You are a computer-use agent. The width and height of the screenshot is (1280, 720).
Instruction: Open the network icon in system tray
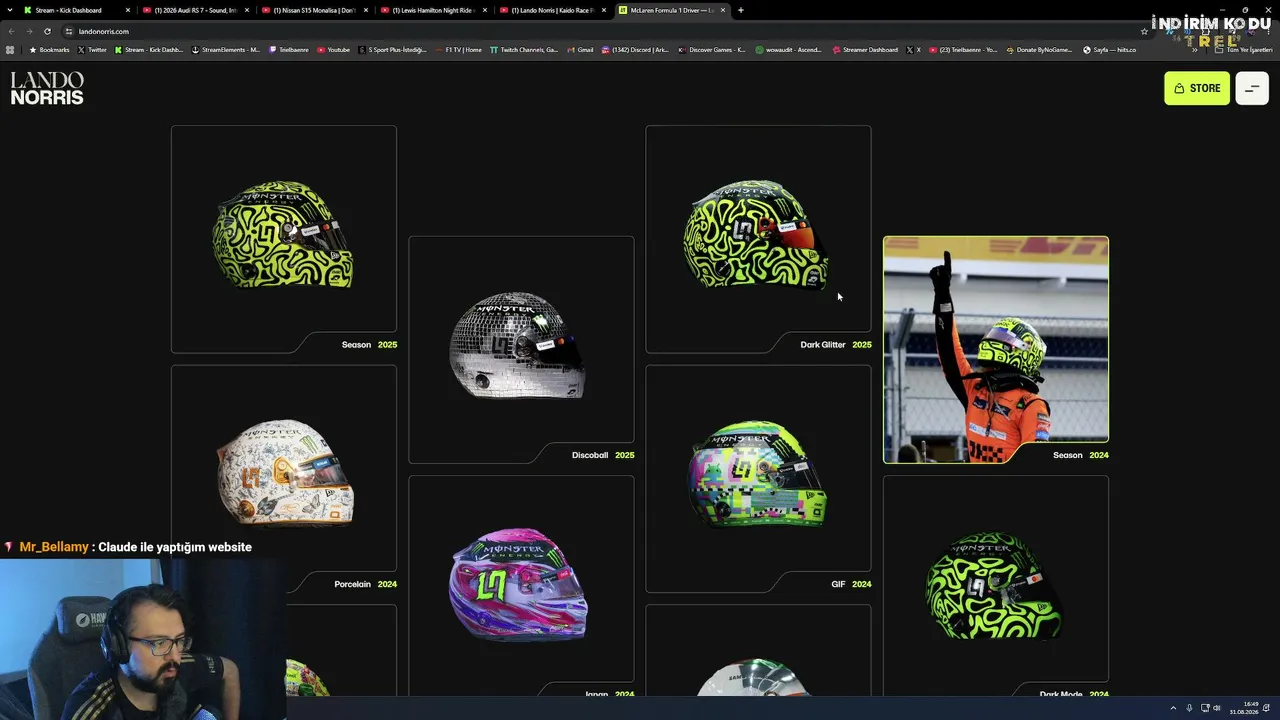(x=1205, y=708)
